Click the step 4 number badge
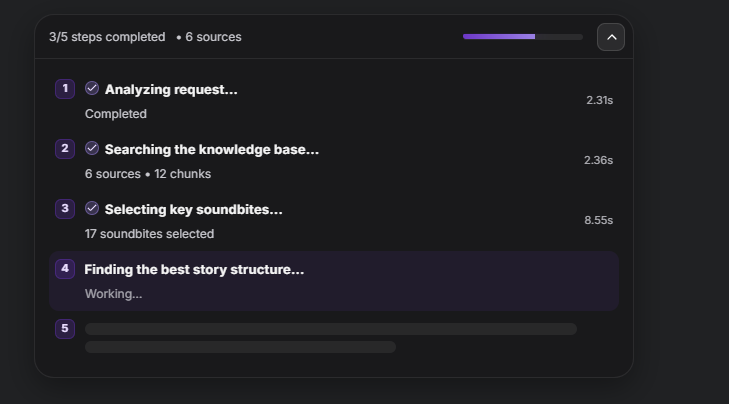729x404 pixels. (65, 269)
